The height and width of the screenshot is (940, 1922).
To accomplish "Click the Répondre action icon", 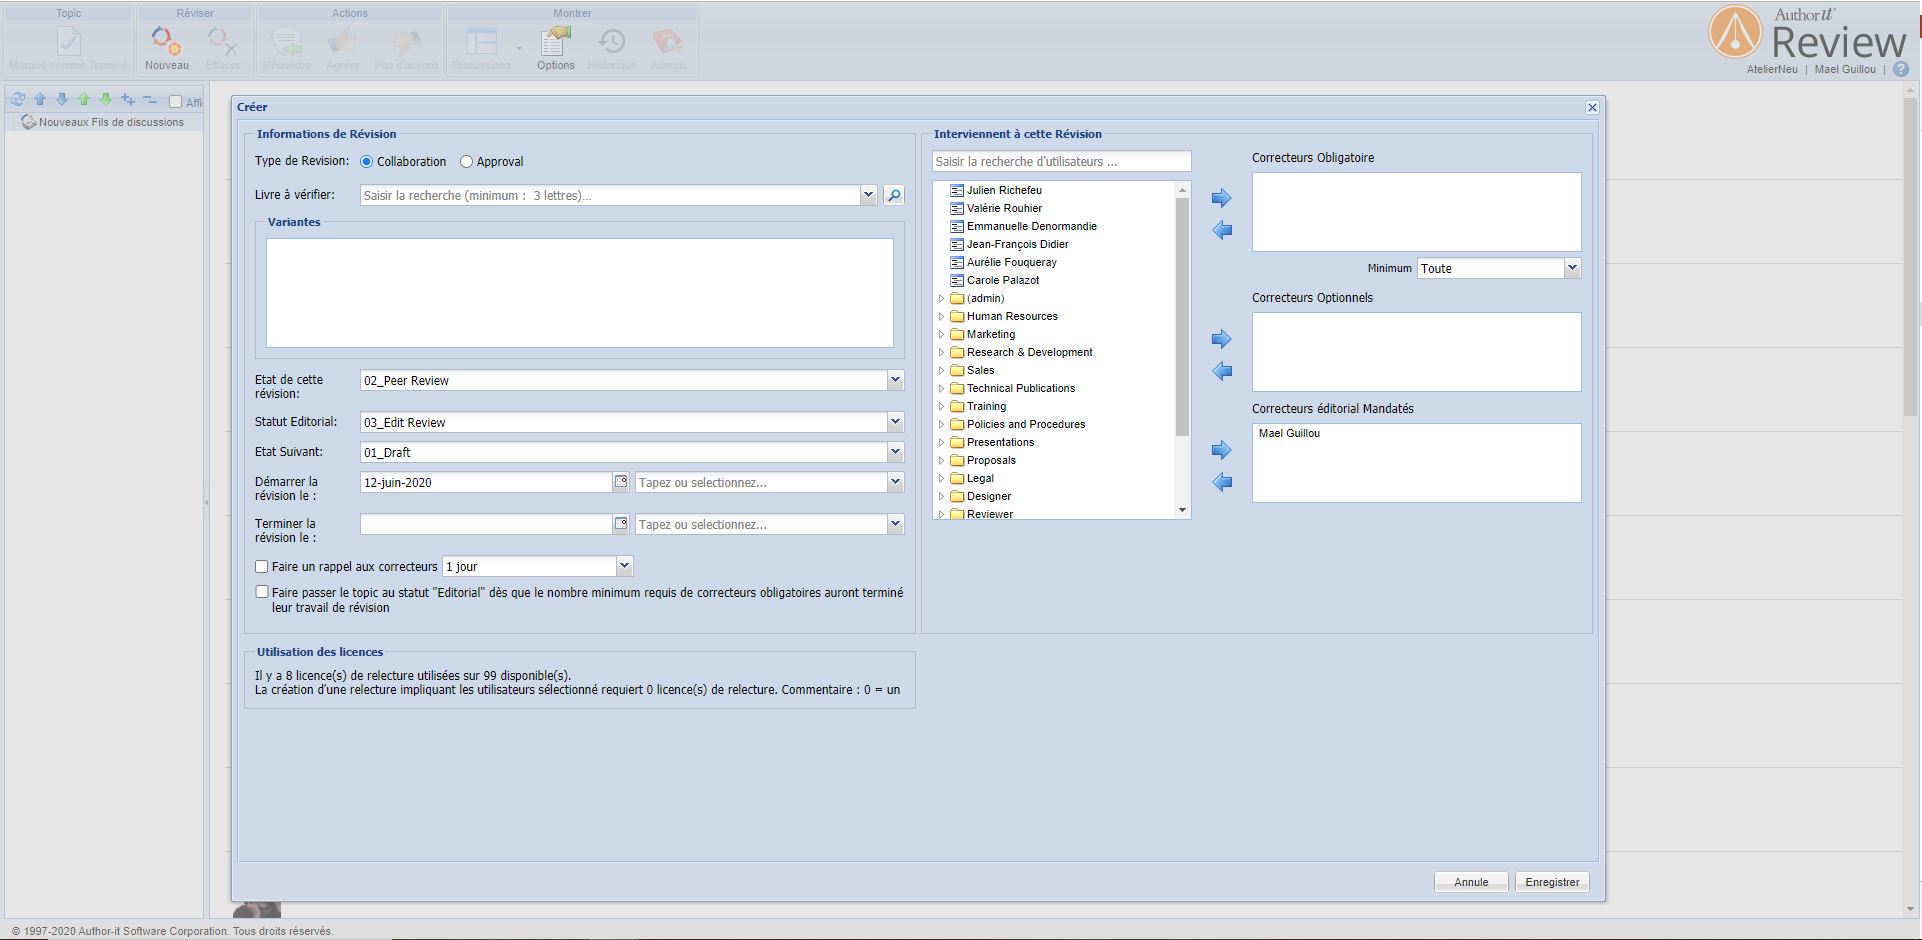I will coord(287,42).
